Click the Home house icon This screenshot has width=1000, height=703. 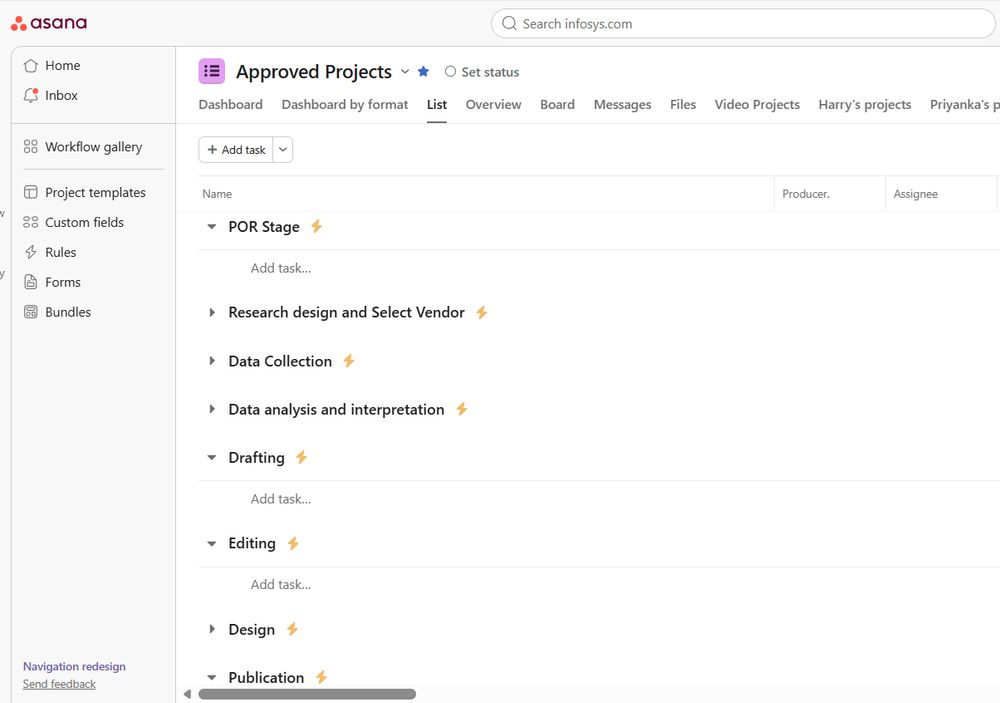[31, 66]
